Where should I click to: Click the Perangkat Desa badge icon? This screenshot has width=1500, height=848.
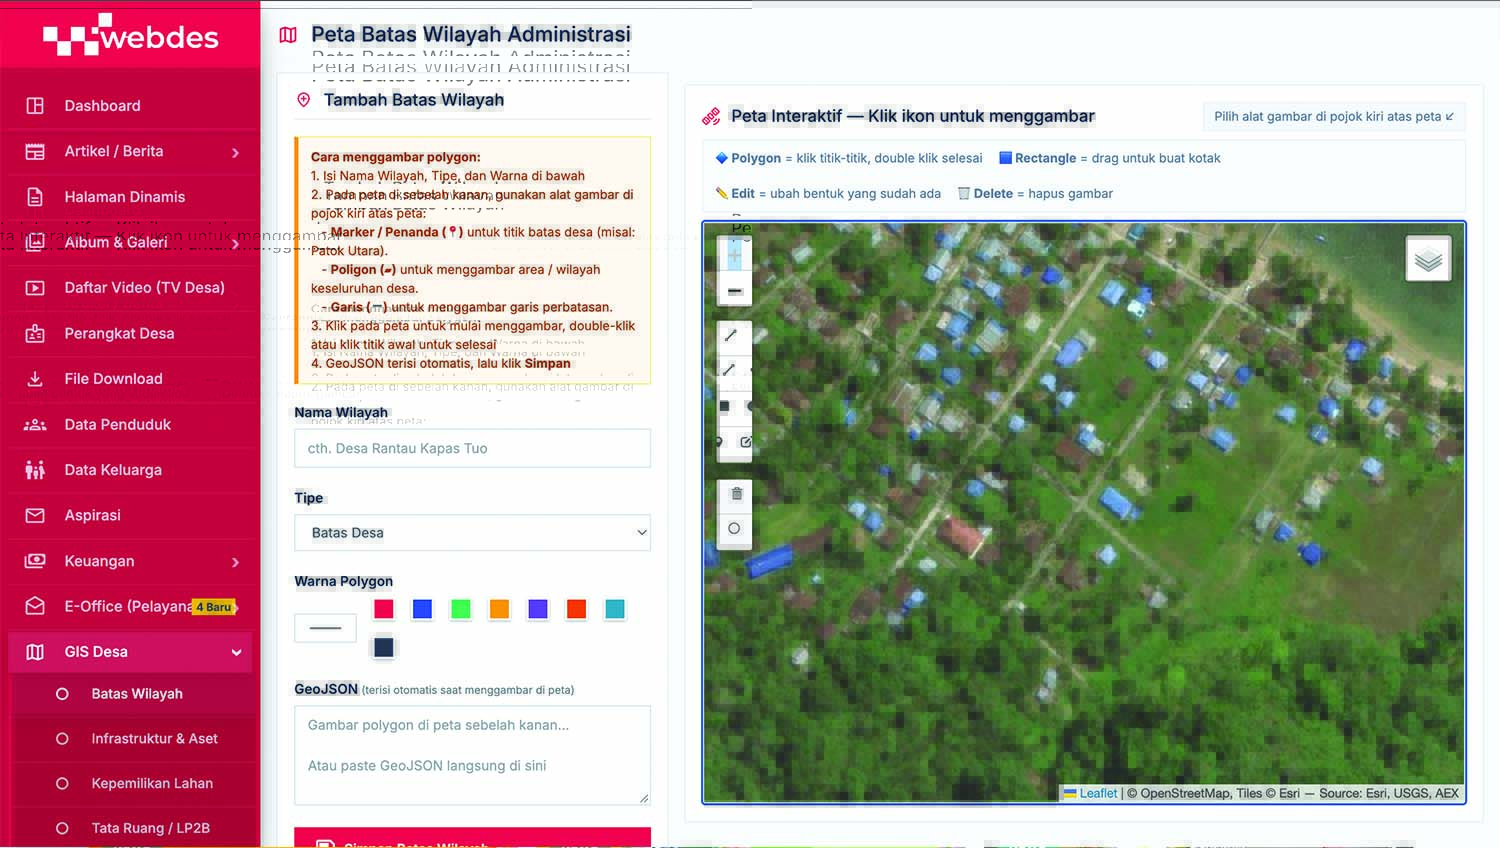tap(35, 333)
